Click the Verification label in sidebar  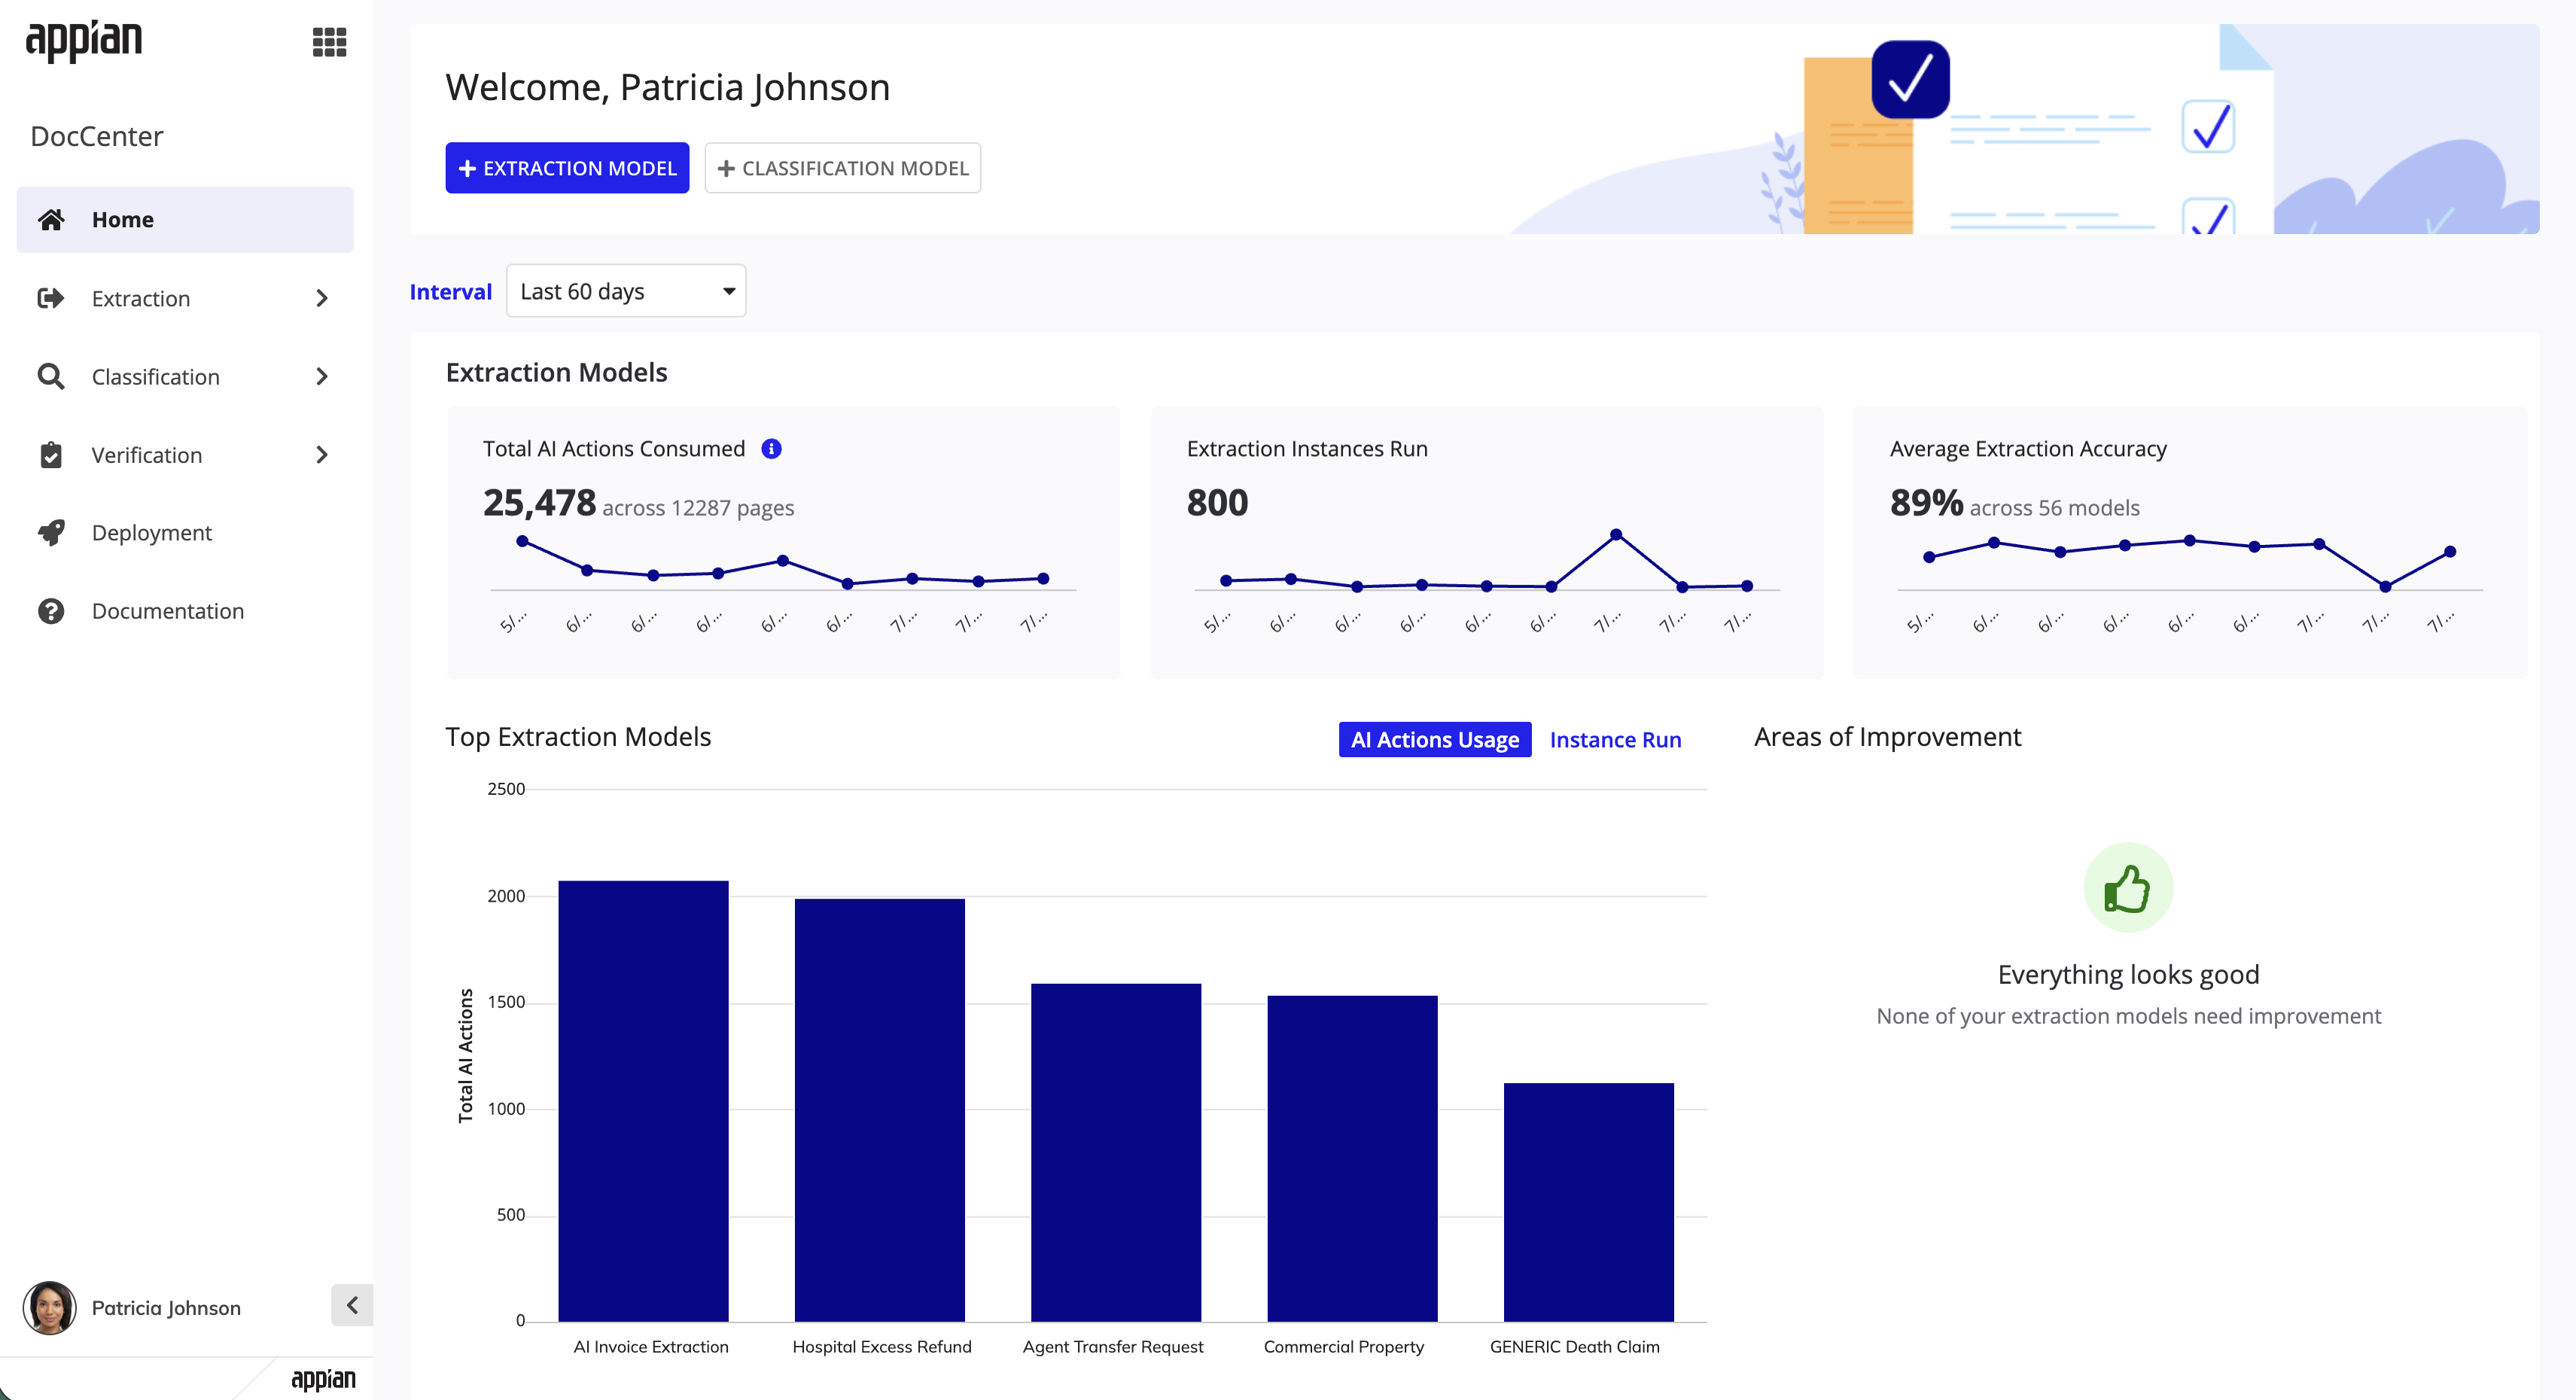point(147,455)
